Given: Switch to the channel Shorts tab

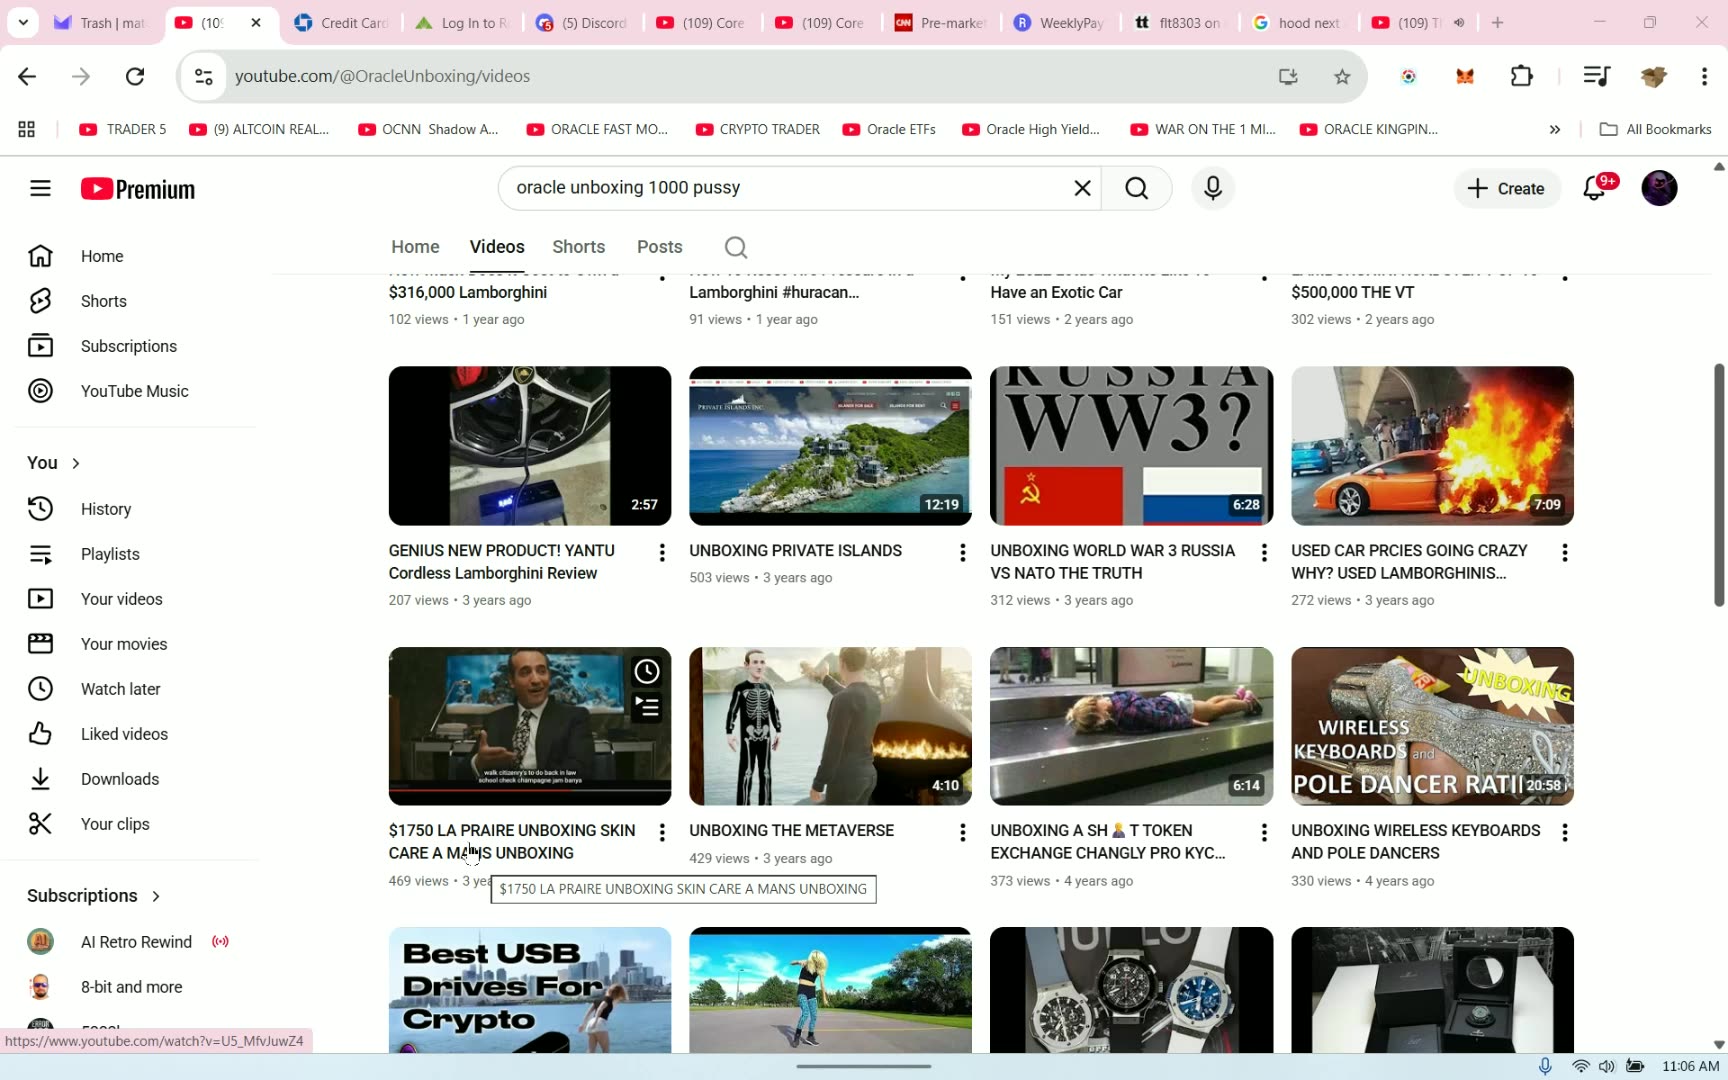Looking at the screenshot, I should (x=579, y=247).
